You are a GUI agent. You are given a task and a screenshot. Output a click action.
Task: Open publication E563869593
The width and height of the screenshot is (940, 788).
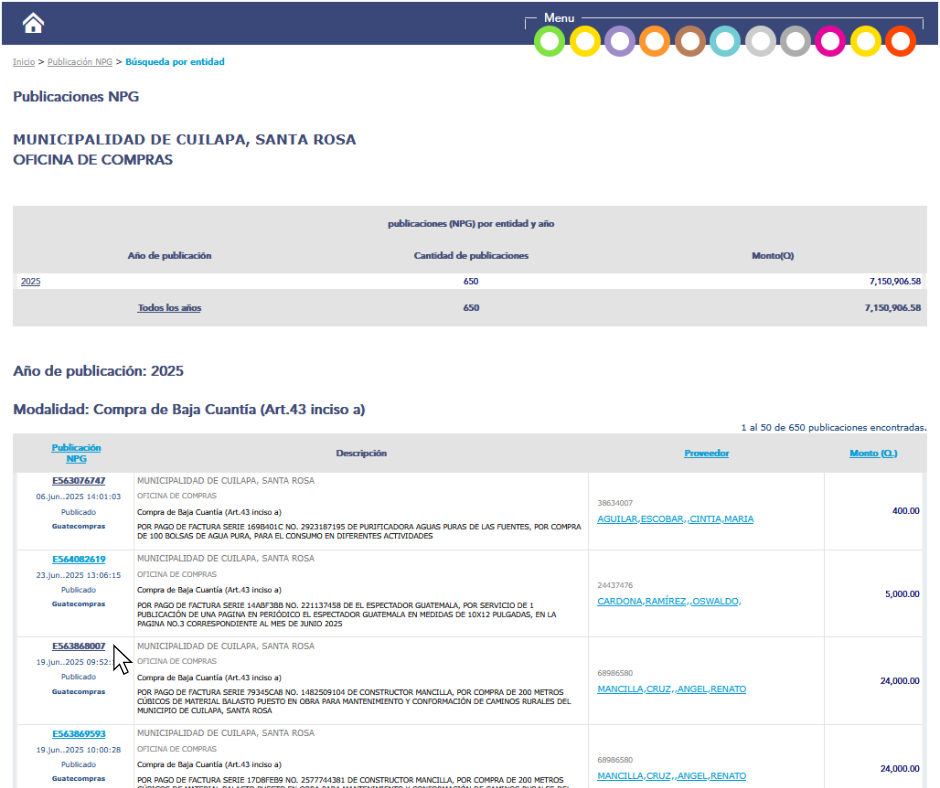click(78, 734)
